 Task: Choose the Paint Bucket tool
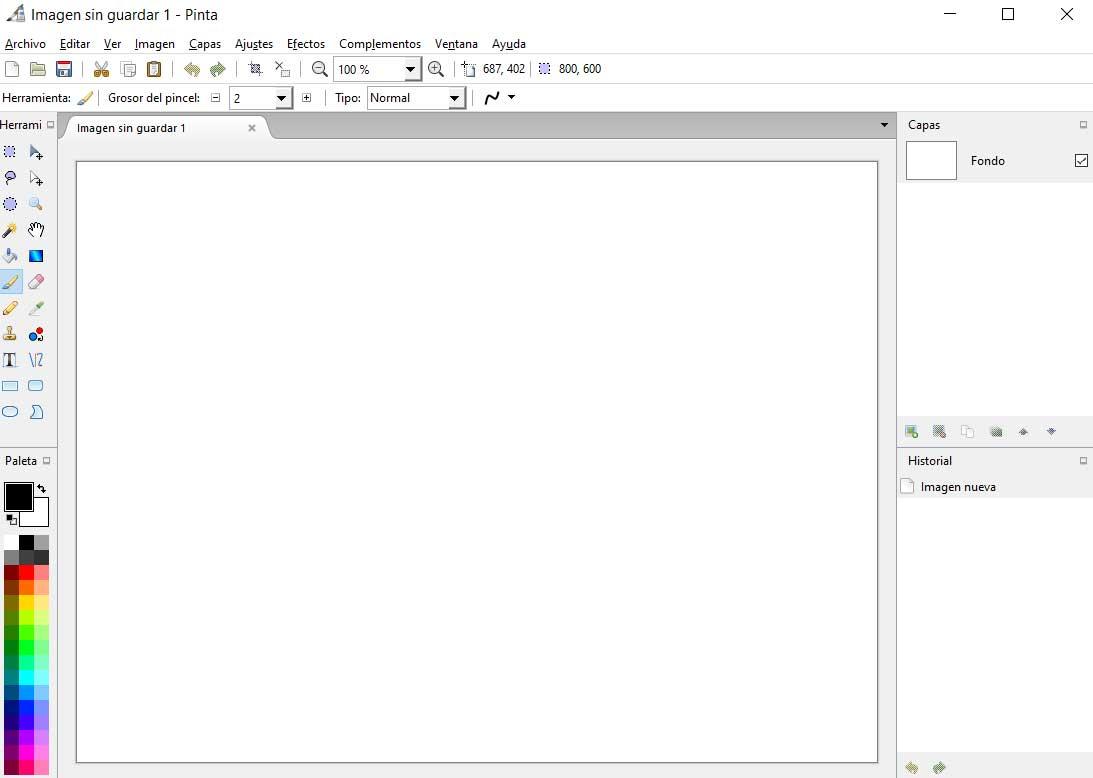pos(10,256)
